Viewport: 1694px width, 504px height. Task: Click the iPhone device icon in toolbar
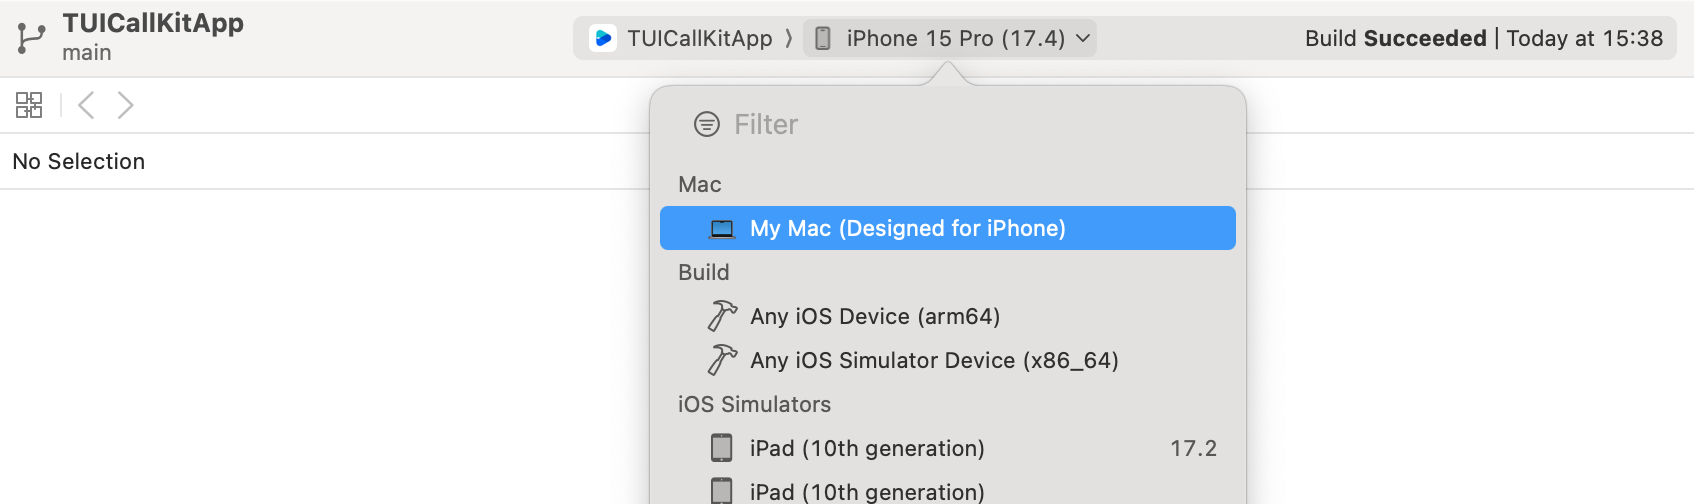click(823, 38)
